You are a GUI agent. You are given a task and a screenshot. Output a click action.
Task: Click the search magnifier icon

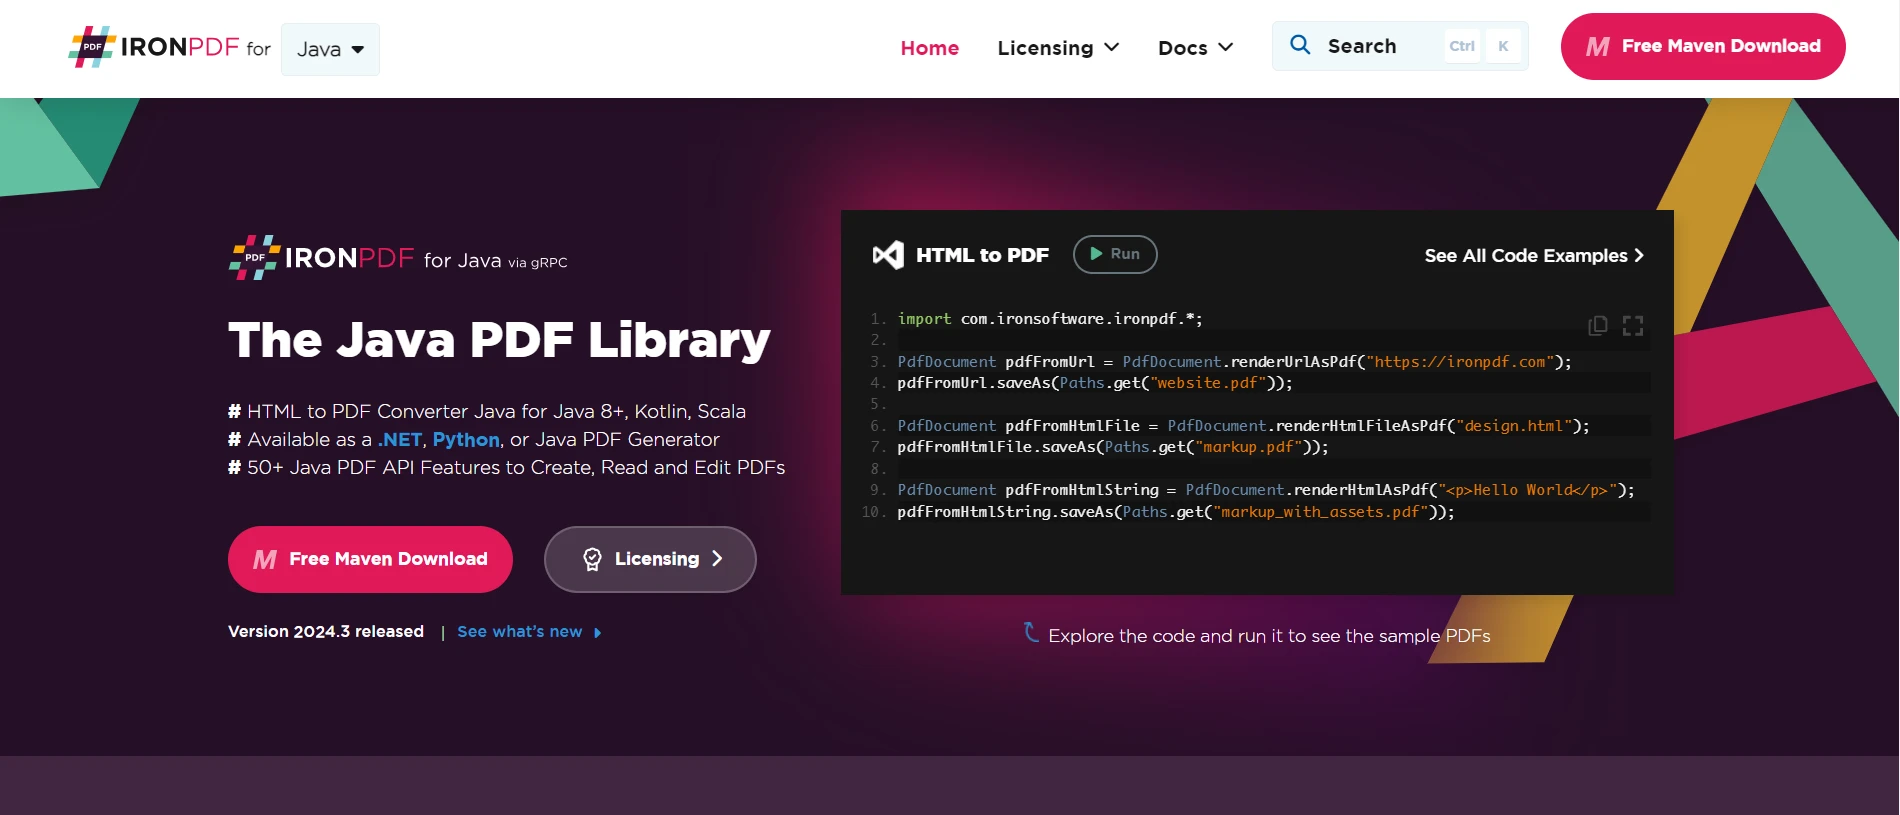pyautogui.click(x=1300, y=45)
